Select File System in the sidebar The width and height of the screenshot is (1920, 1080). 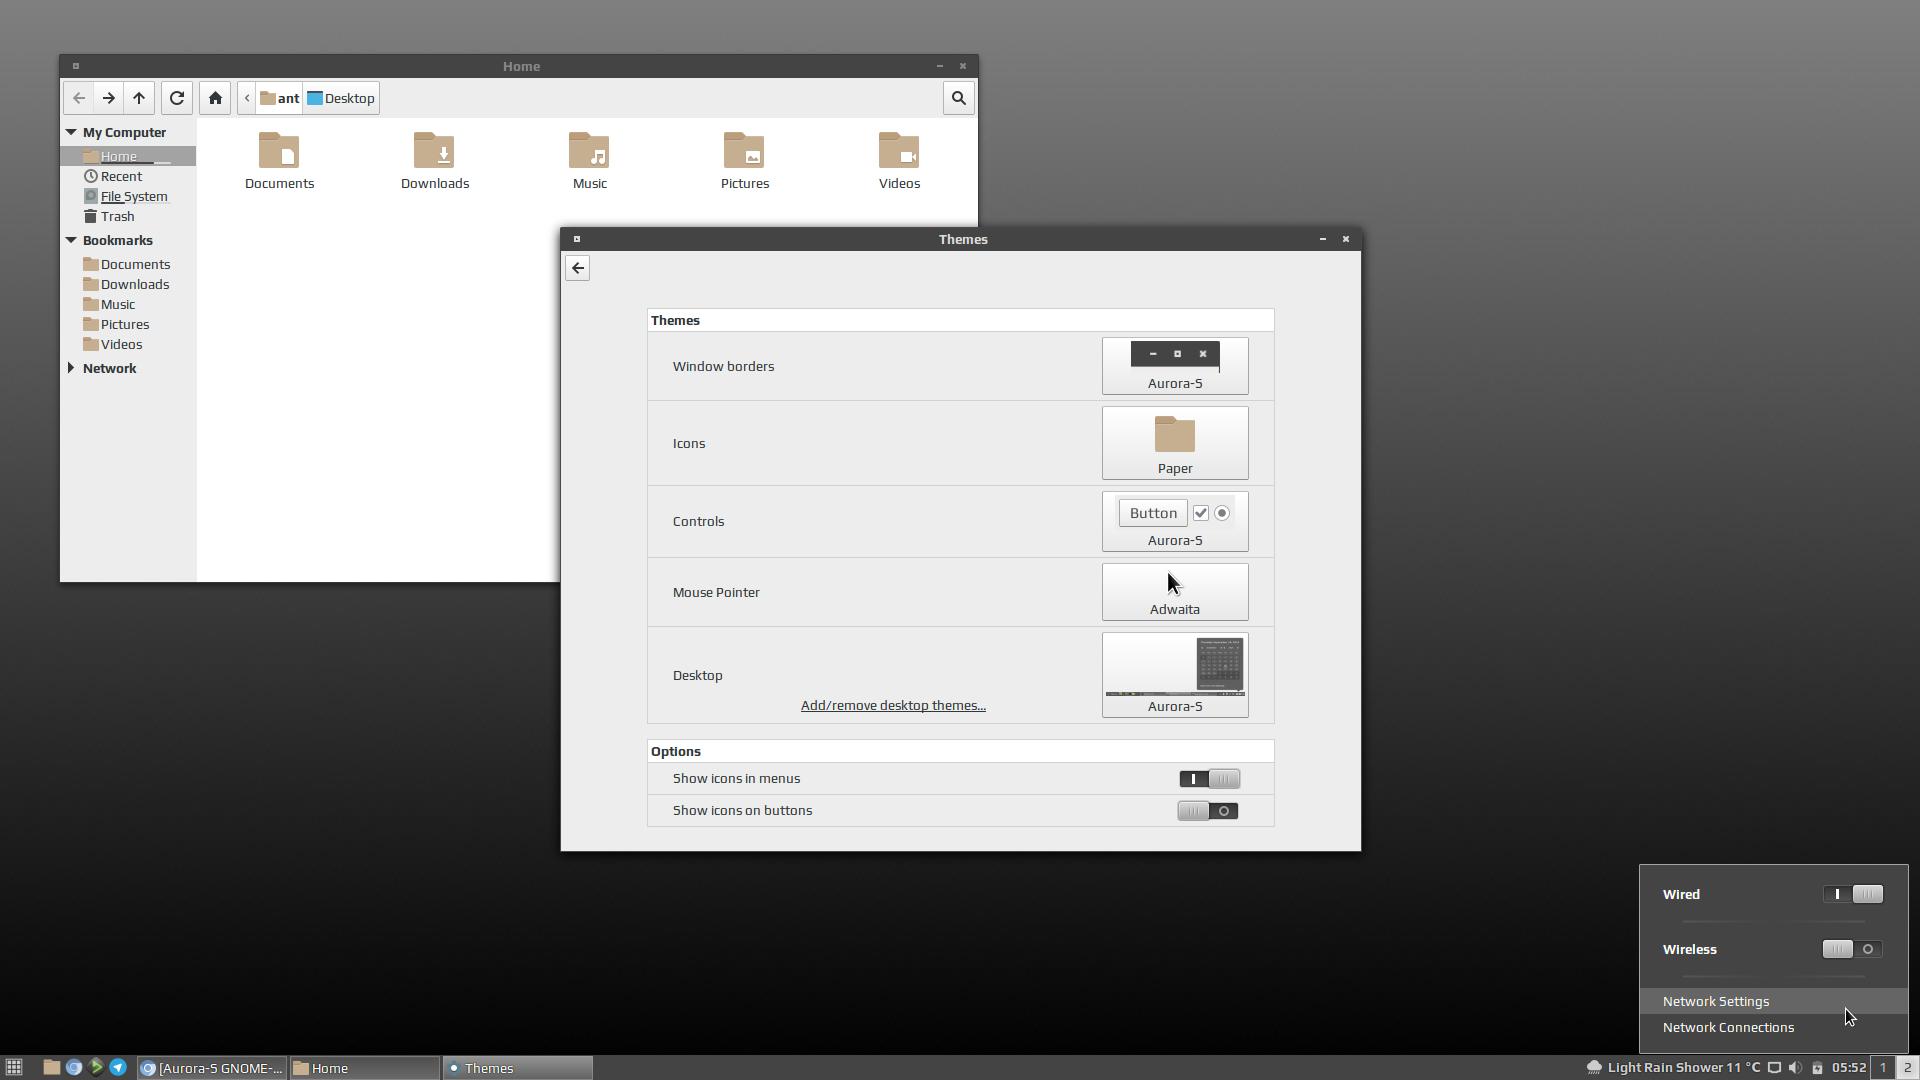[x=128, y=196]
